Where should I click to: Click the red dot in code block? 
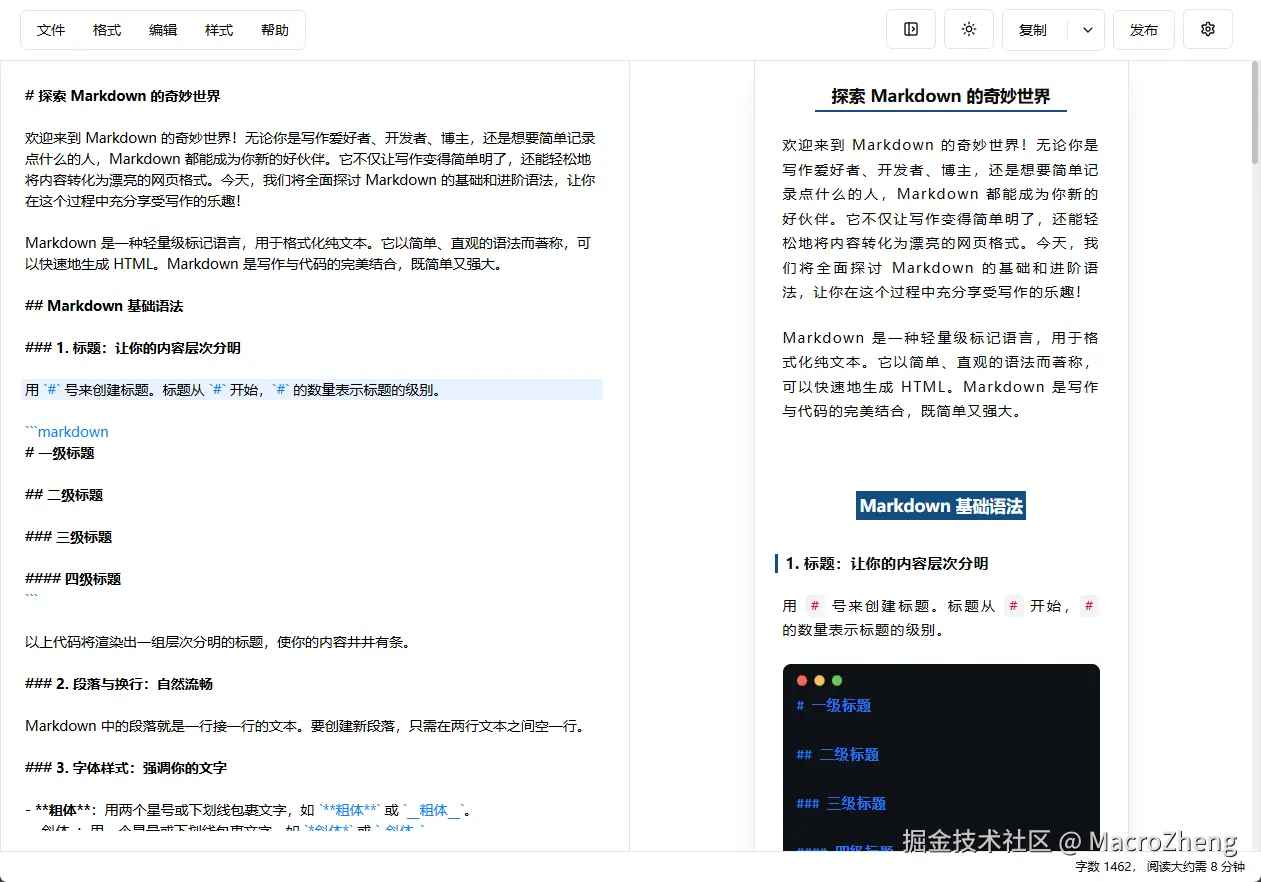tap(802, 681)
